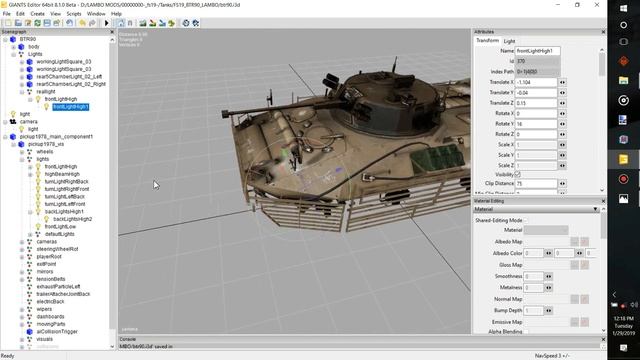Click the blue undo arrow toolbar icon
640x360 pixels.
tap(69, 23)
